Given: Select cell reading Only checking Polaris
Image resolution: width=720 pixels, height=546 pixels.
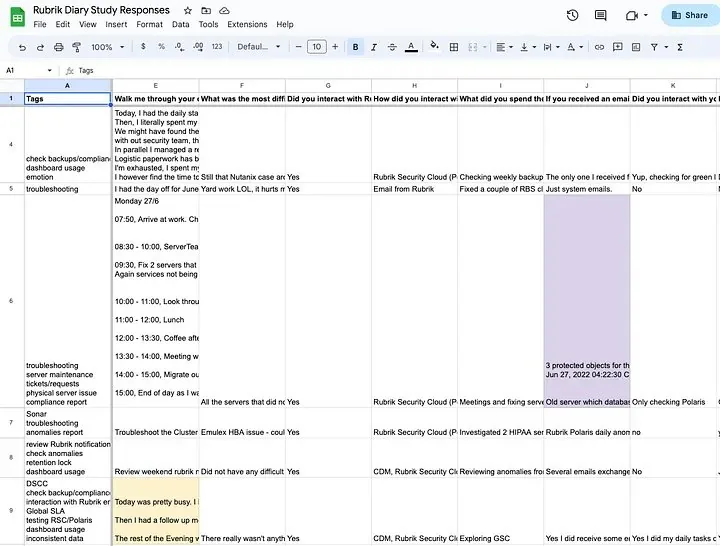Looking at the screenshot, I should [673, 301].
